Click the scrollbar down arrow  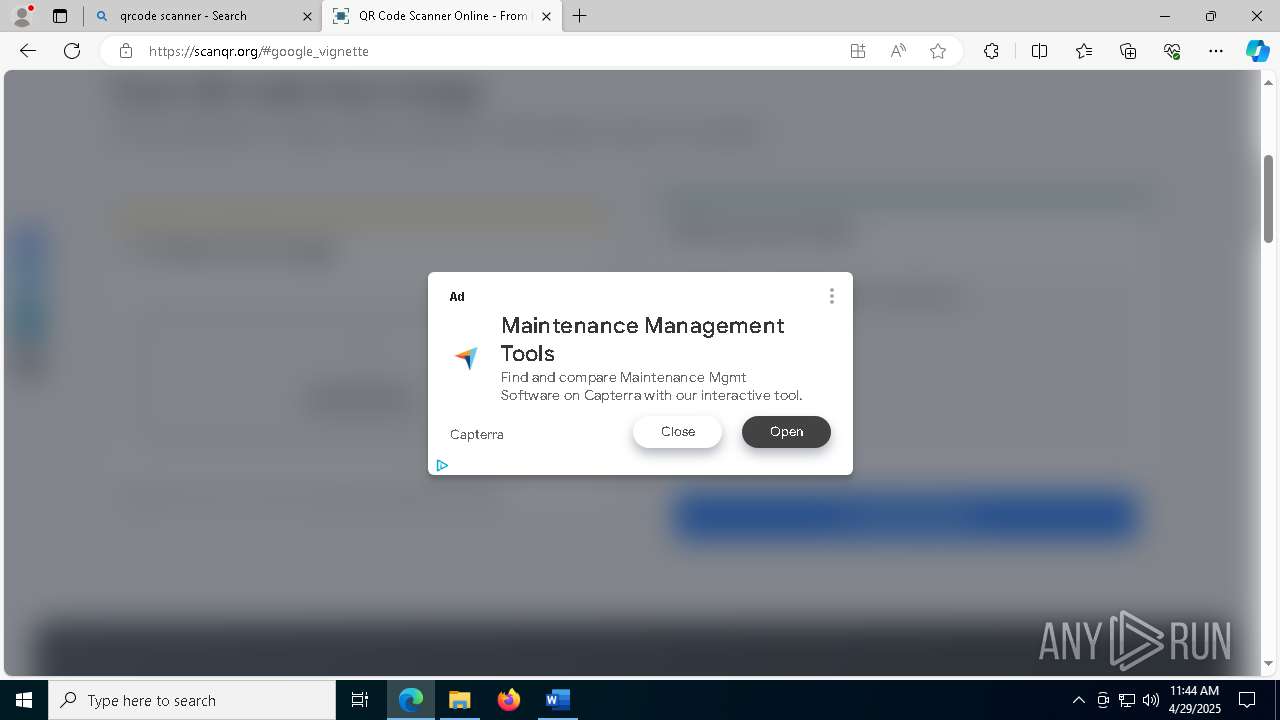(1268, 663)
